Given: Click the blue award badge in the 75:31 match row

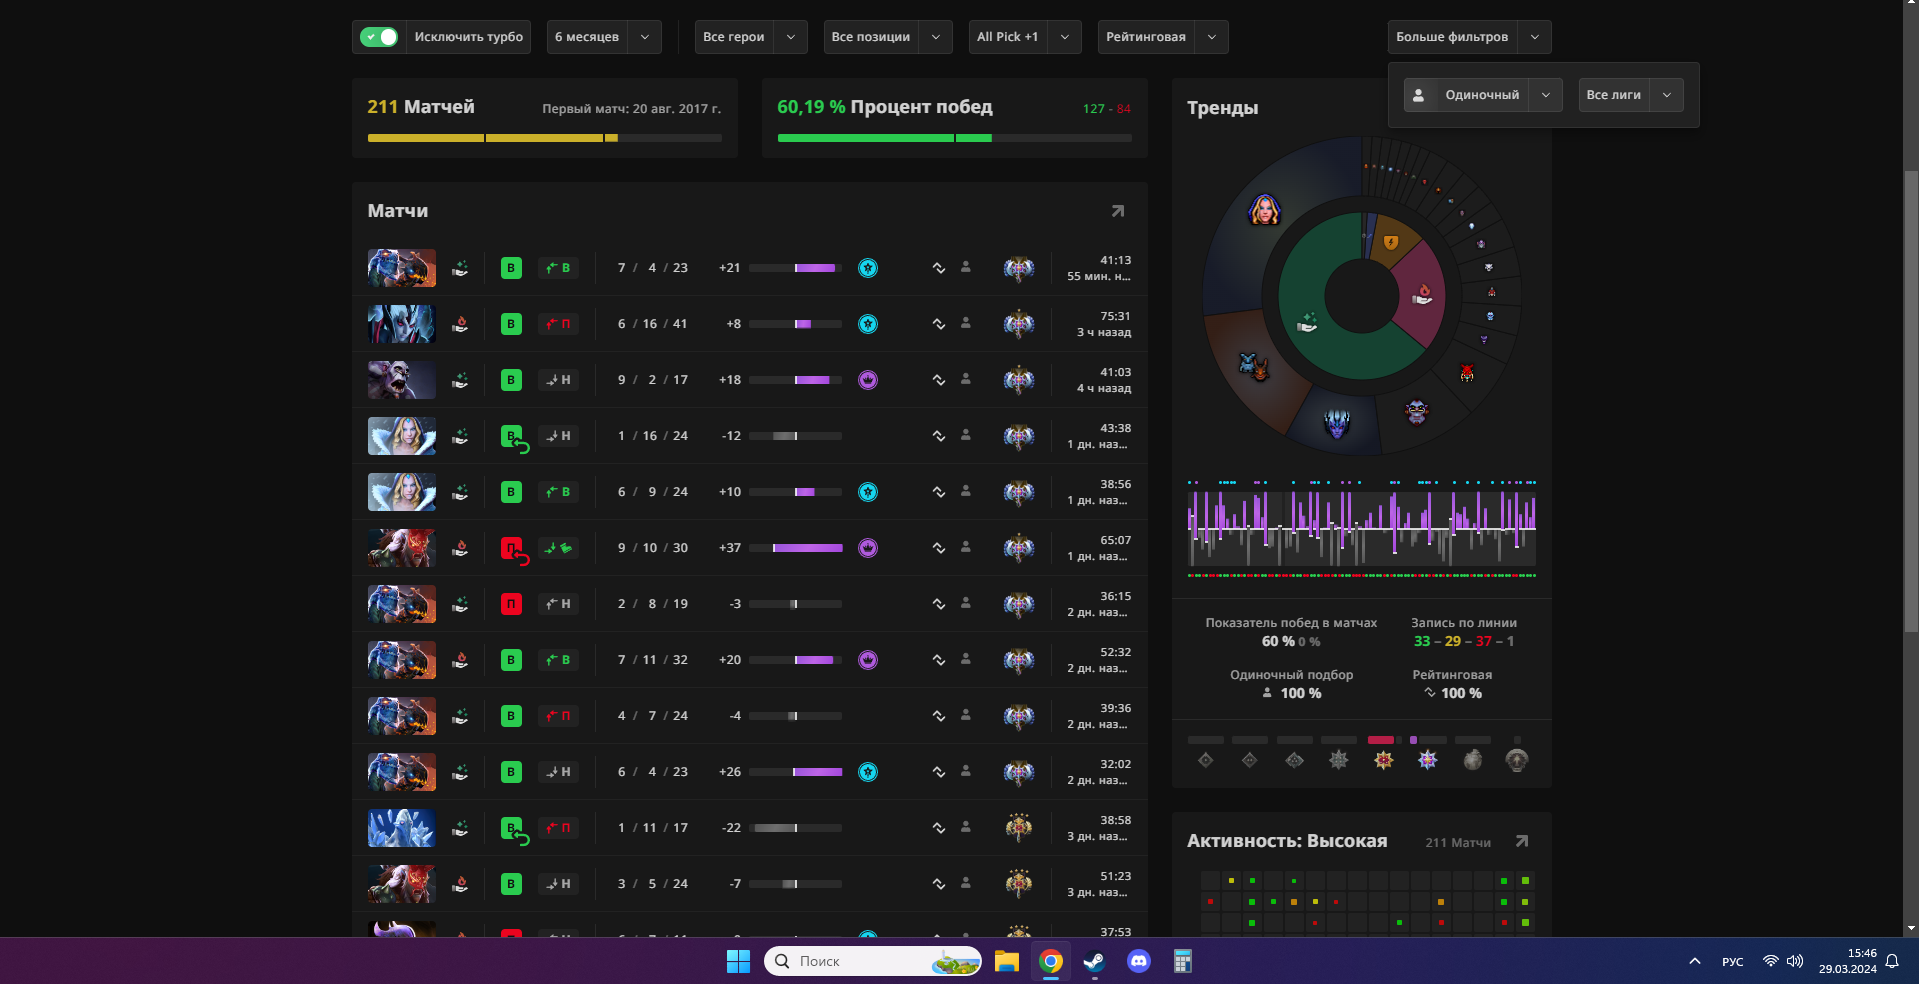Looking at the screenshot, I should tap(868, 324).
